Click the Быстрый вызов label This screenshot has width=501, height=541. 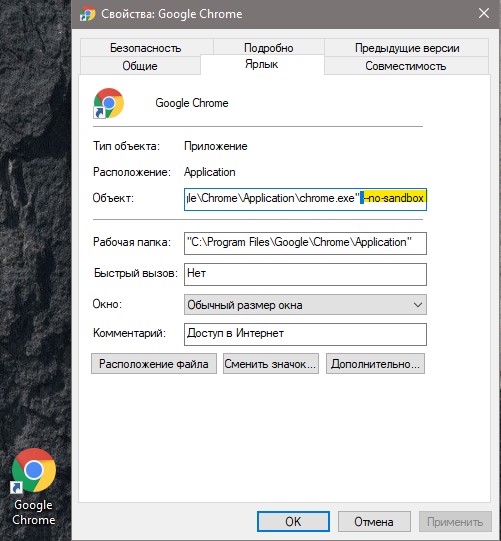click(x=136, y=273)
